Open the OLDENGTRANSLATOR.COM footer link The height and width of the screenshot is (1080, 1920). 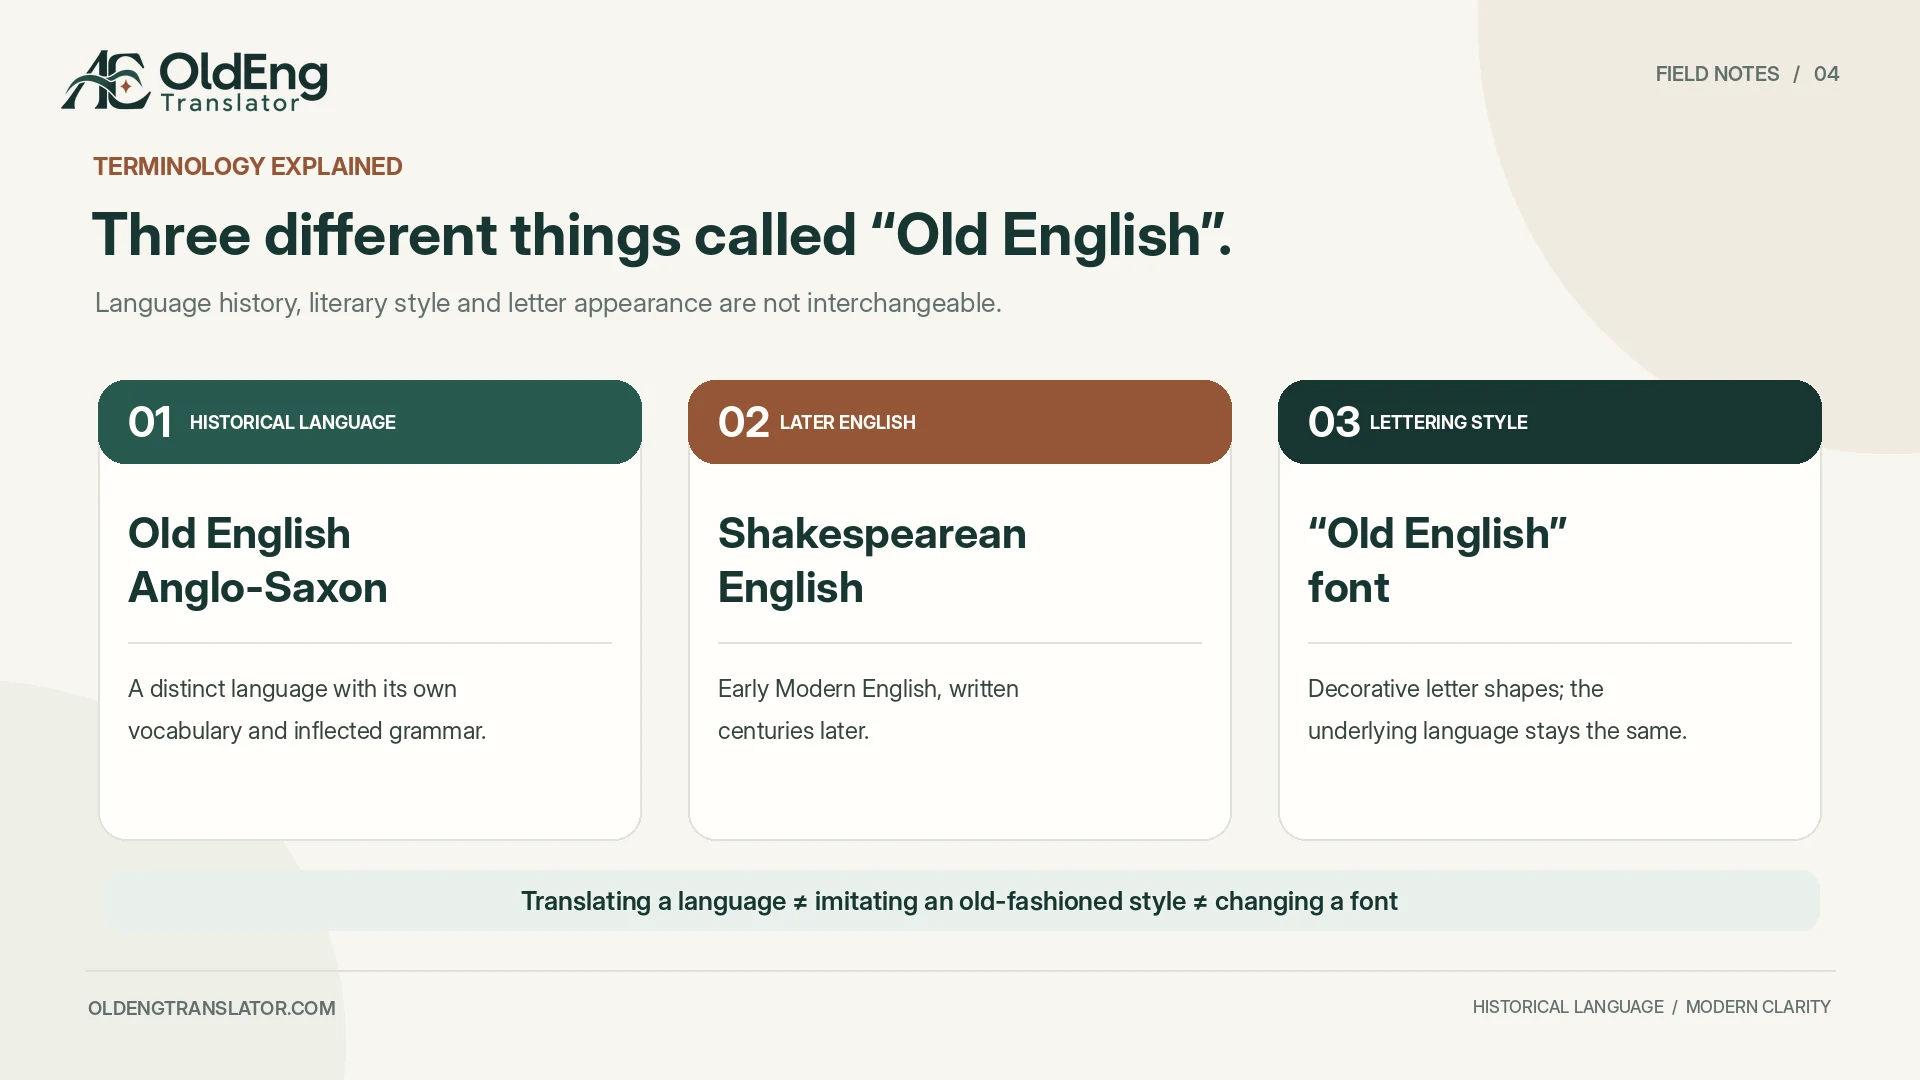(212, 1008)
